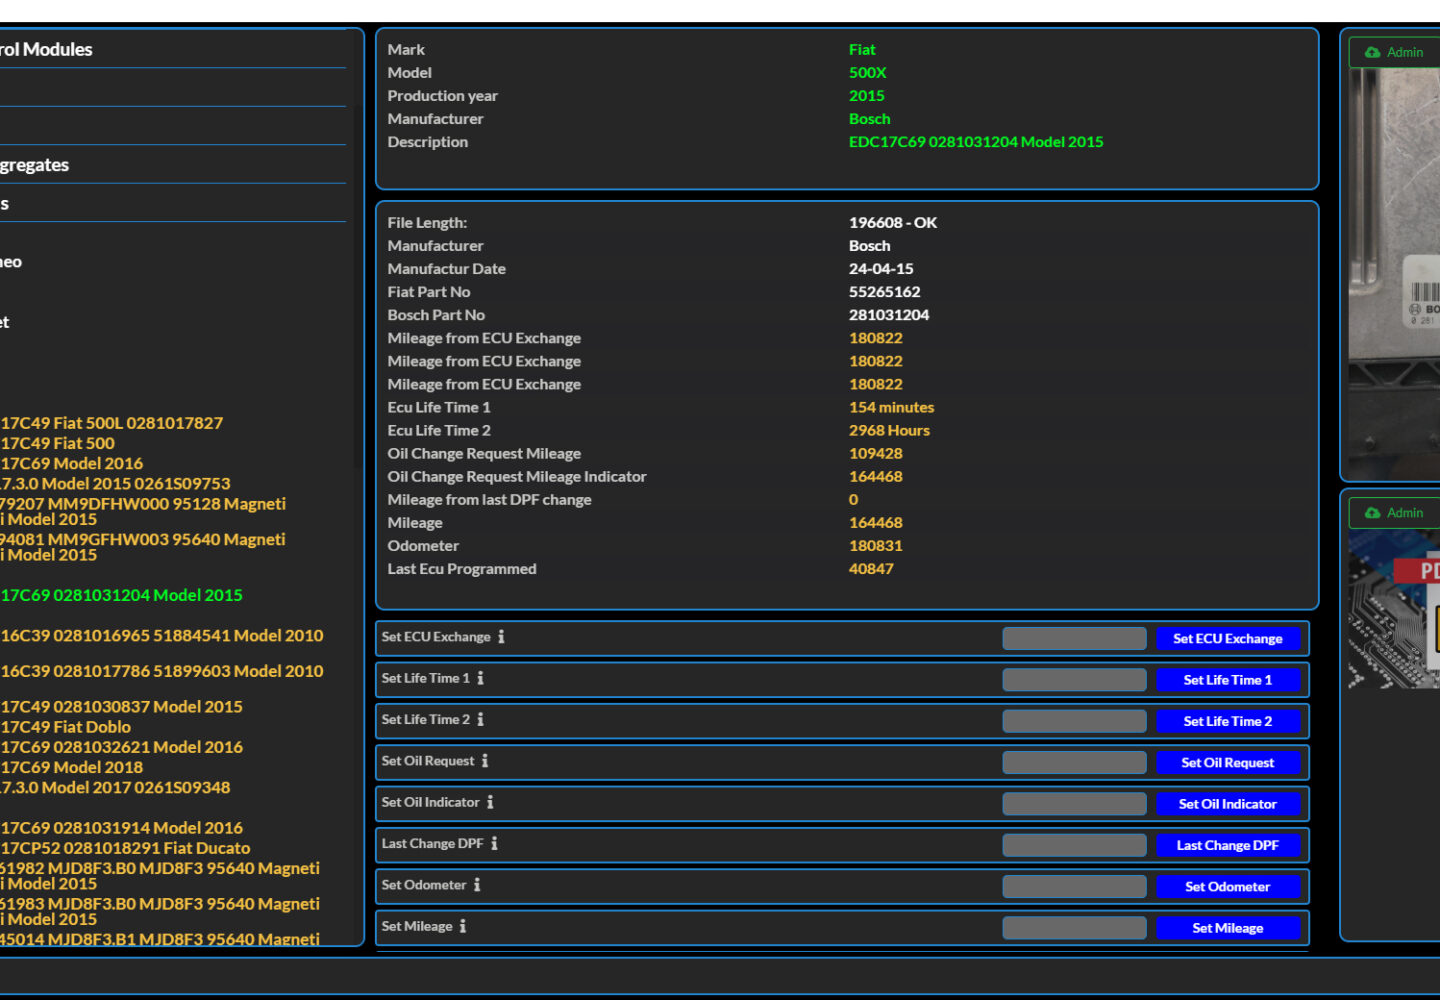Viewport: 1440px width, 1000px height.
Task: Click info icon next to Set Oil Request
Action: click(485, 761)
